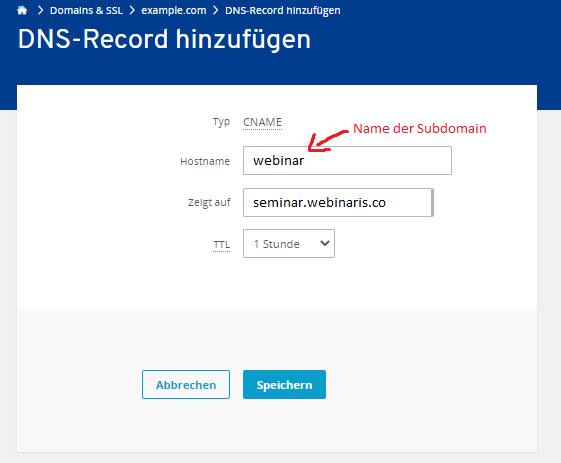Click the CNAME record type text
561x463 pixels.
click(263, 122)
